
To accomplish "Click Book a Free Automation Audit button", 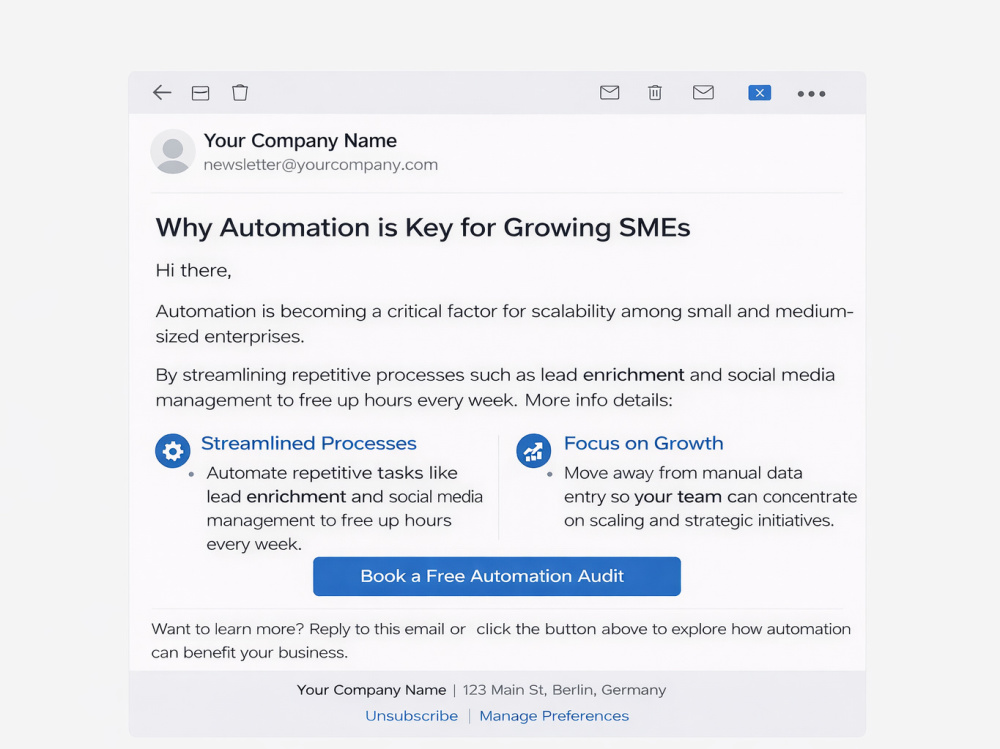I will coord(497,576).
